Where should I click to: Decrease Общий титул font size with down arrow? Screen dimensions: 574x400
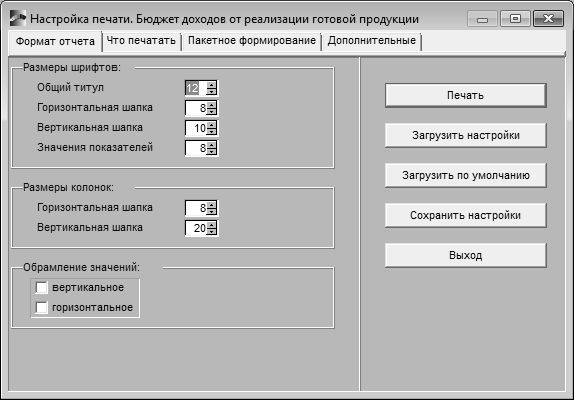(212, 91)
